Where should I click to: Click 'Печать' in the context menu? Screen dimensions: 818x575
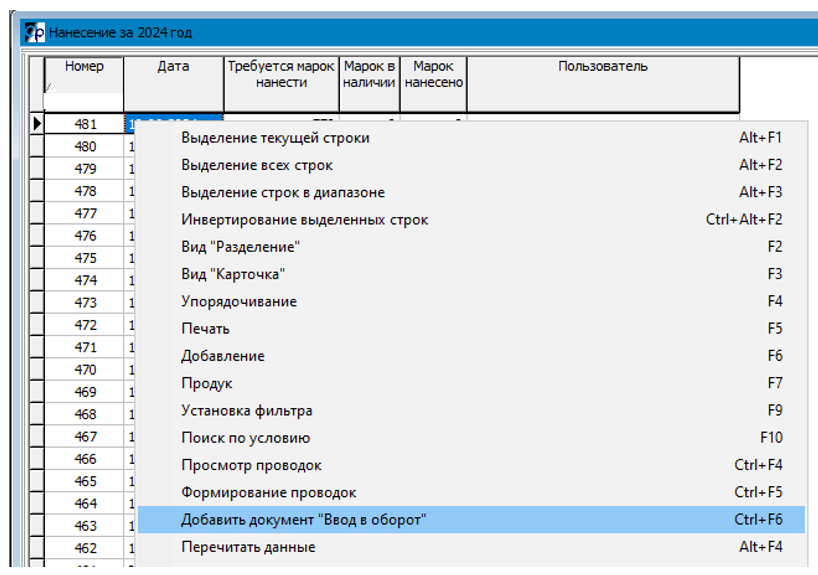(205, 328)
